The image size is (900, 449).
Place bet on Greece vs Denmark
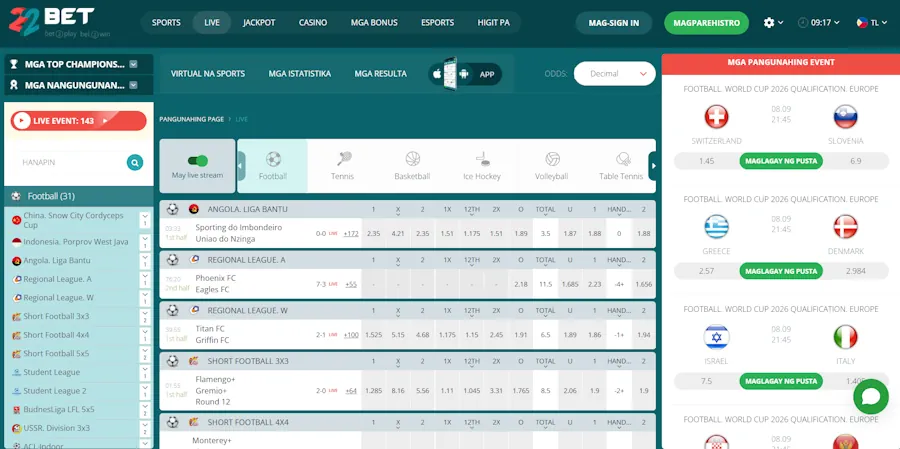click(781, 271)
